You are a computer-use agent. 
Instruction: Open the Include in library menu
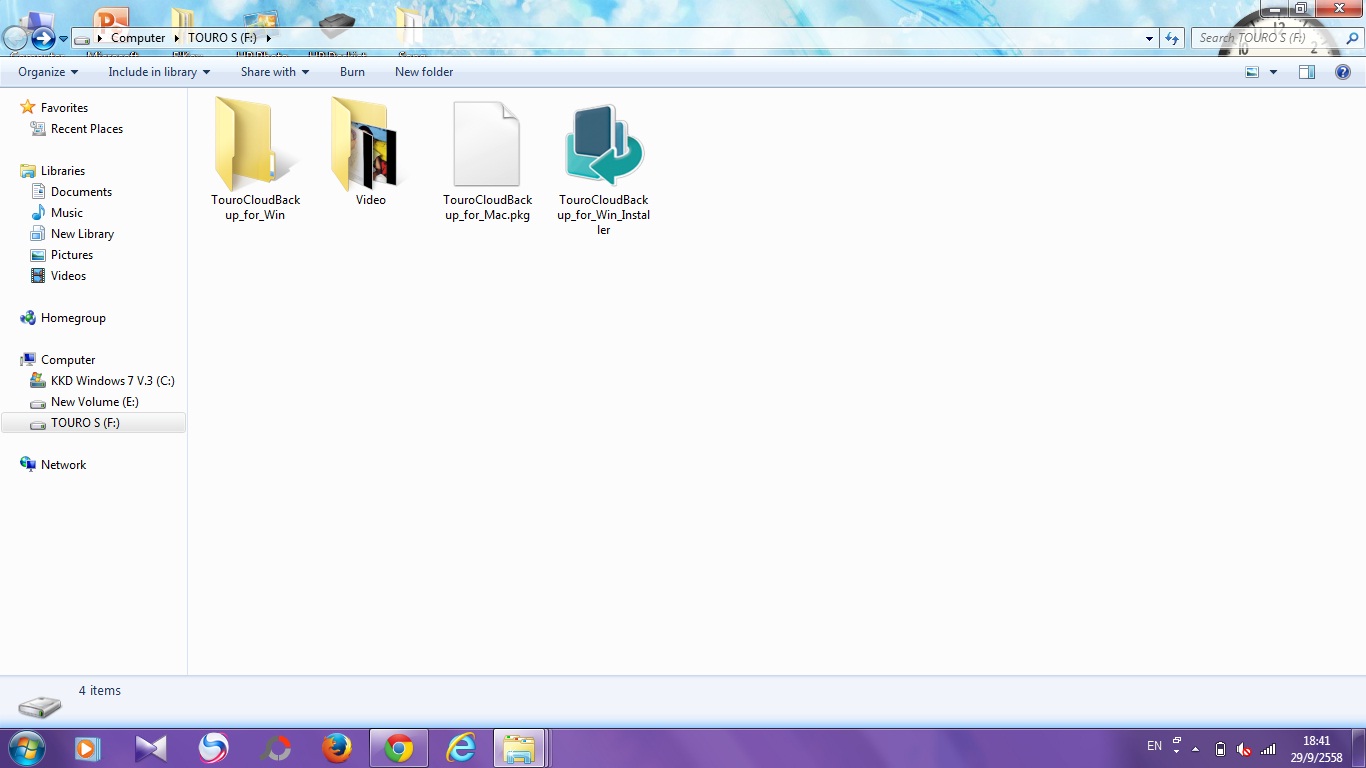[159, 72]
